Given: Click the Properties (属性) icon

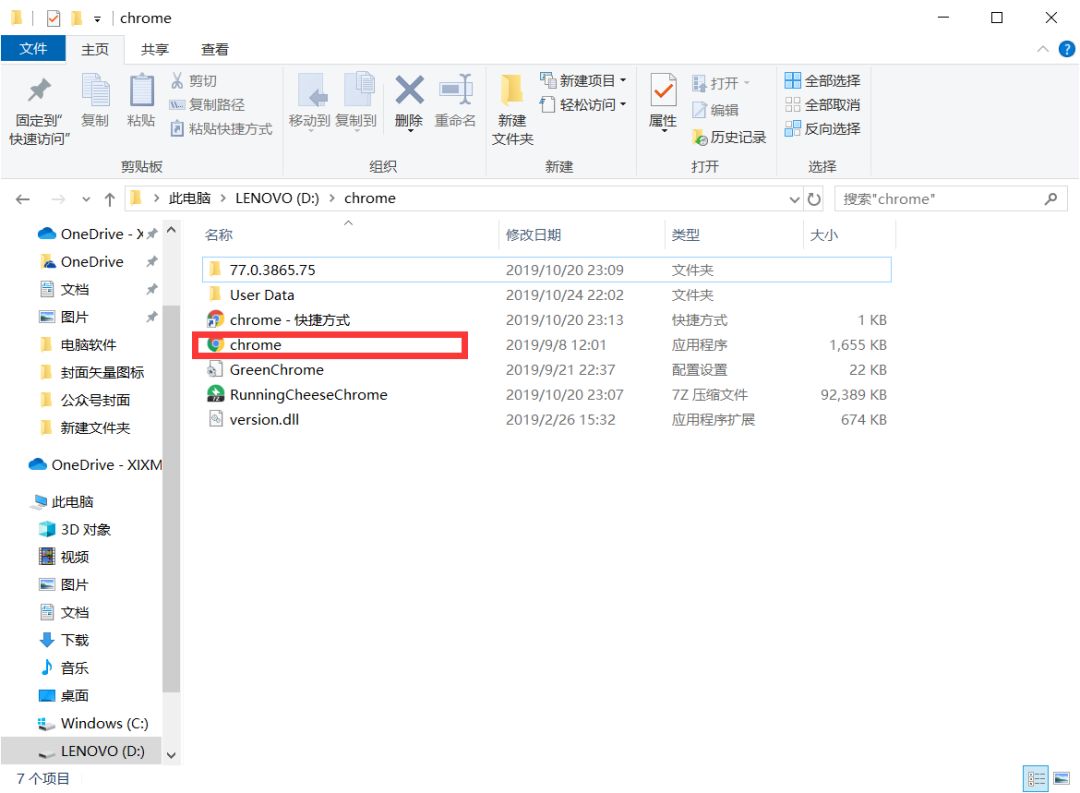Looking at the screenshot, I should coord(663,90).
